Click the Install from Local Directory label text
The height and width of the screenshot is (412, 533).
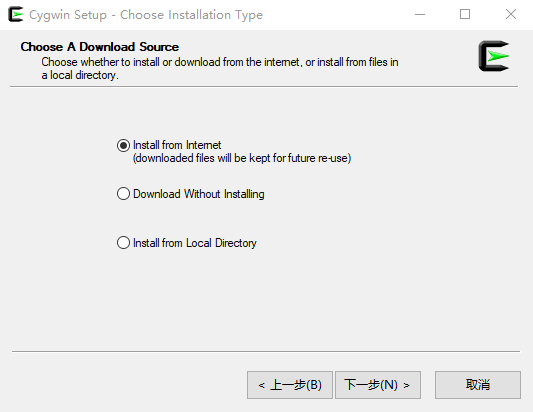194,243
